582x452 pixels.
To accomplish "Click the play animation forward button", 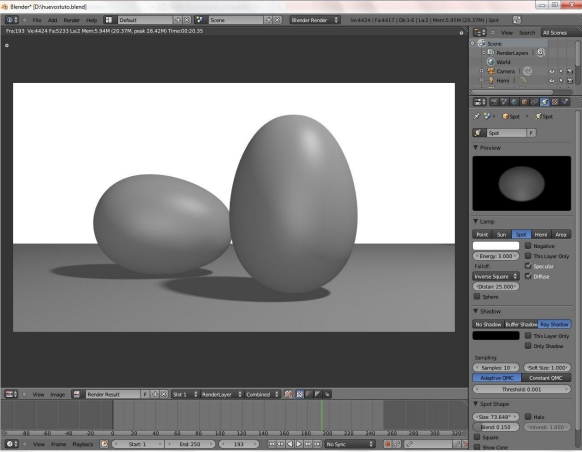I will coord(299,444).
